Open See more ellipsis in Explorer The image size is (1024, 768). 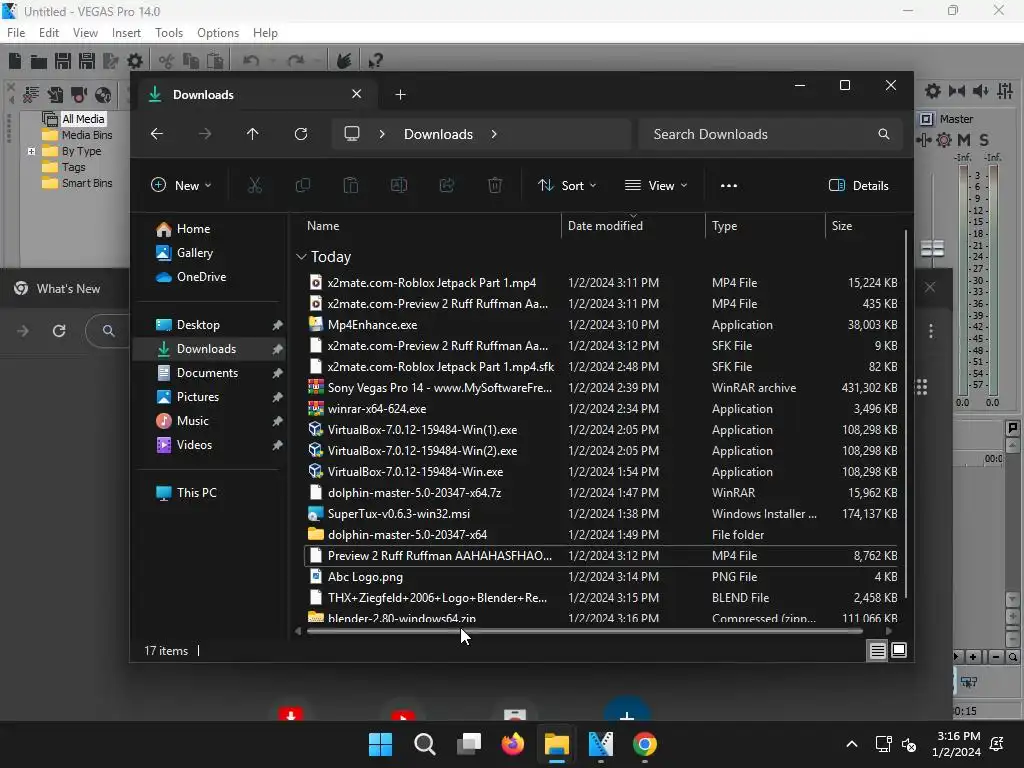pos(729,185)
